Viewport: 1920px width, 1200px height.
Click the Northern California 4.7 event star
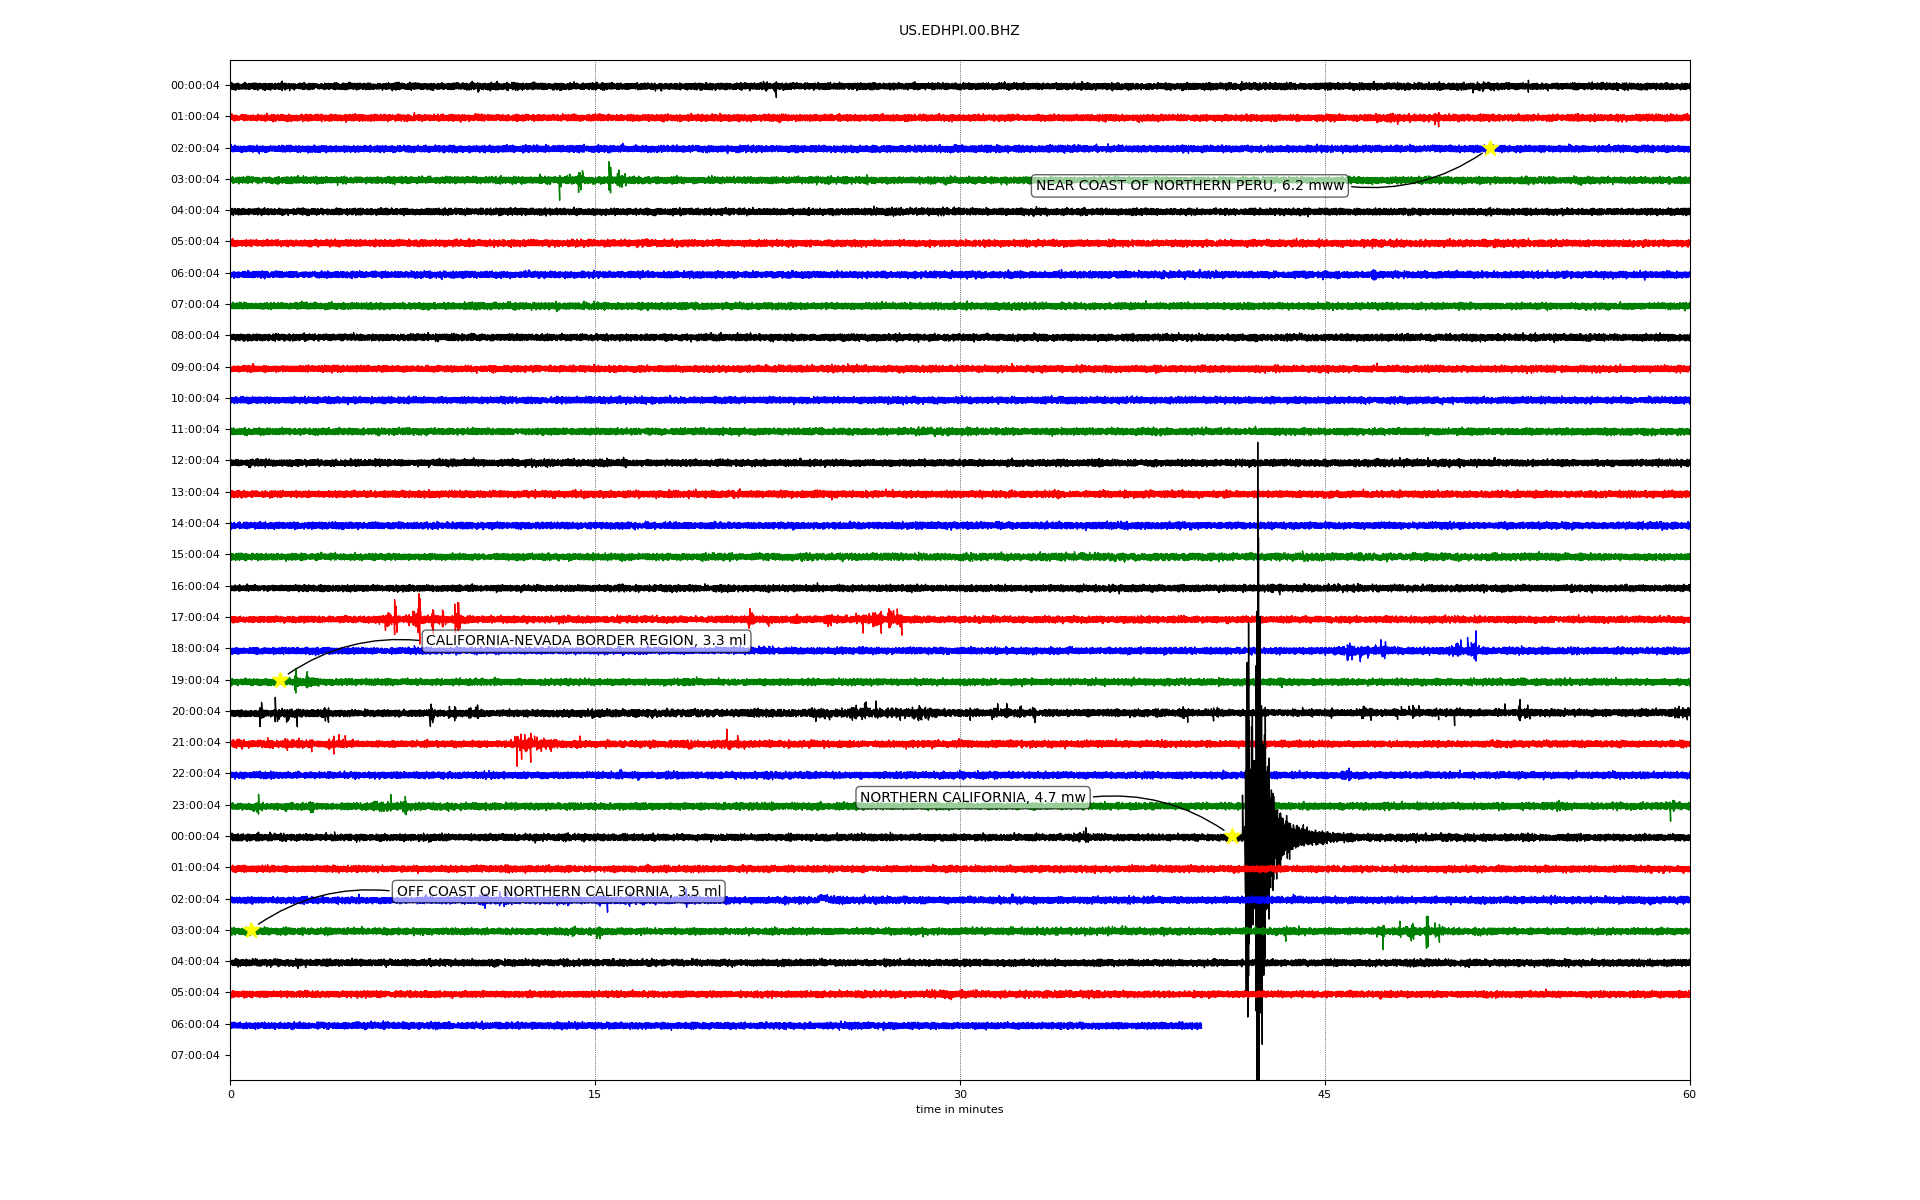1232,836
